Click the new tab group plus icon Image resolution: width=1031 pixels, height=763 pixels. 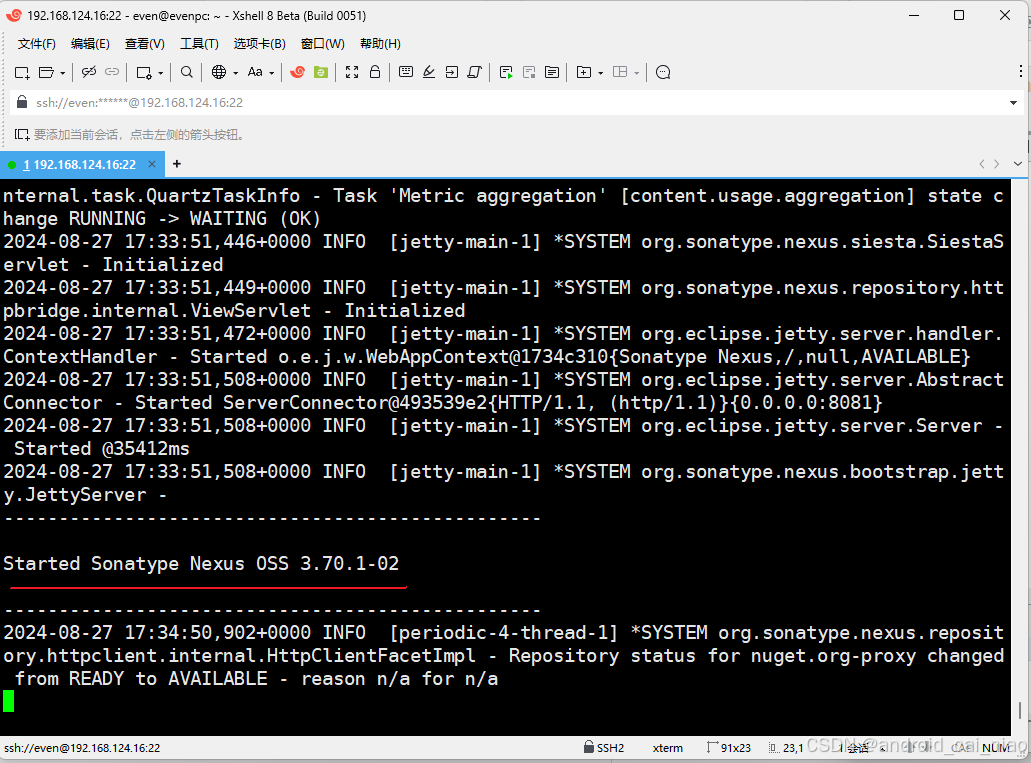pyautogui.click(x=584, y=72)
